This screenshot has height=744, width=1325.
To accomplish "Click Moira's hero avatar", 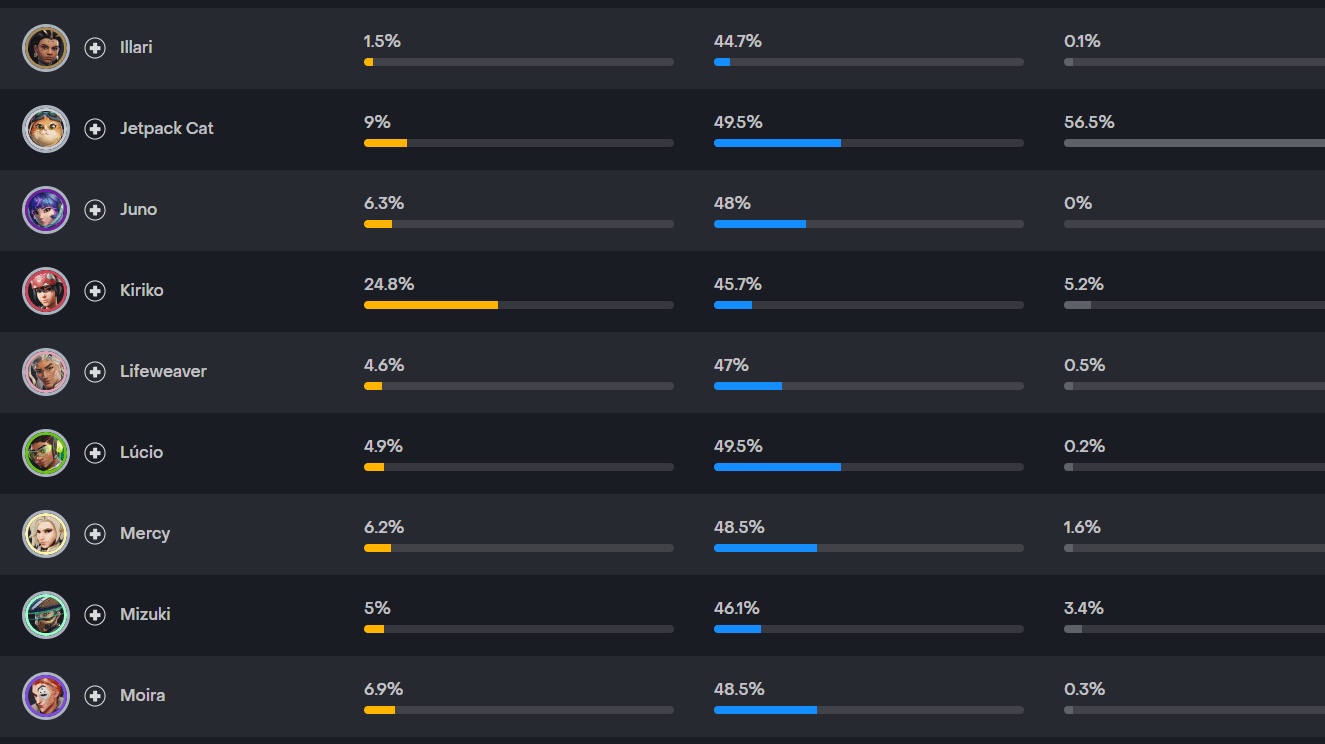I will [x=46, y=696].
